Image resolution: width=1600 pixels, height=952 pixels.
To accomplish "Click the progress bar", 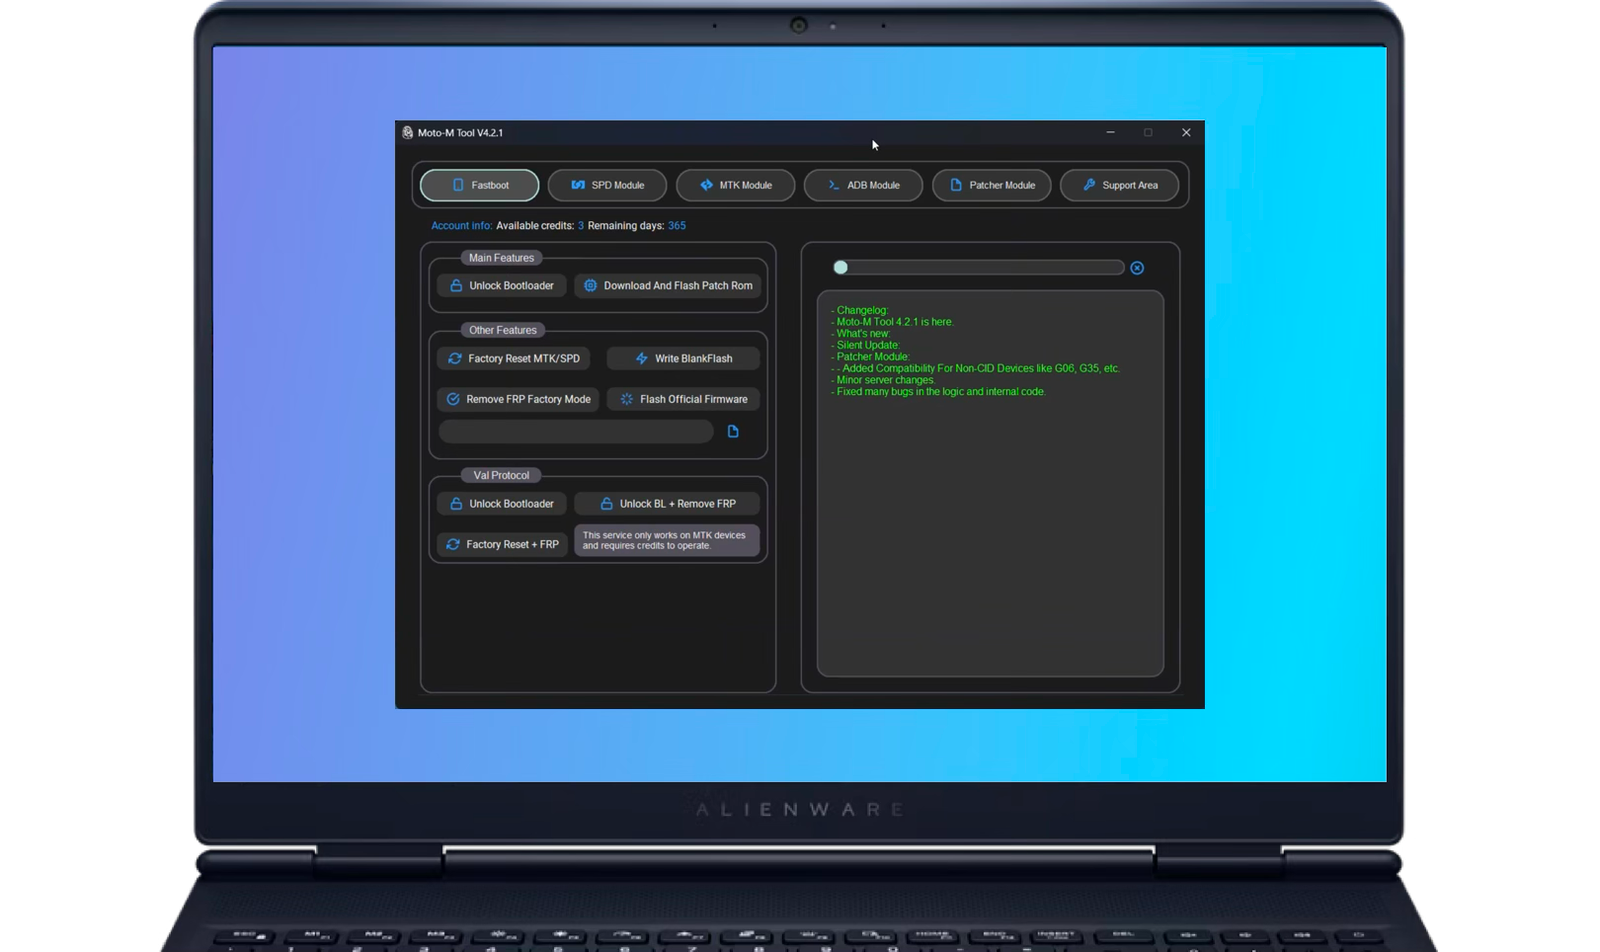I will pos(979,267).
